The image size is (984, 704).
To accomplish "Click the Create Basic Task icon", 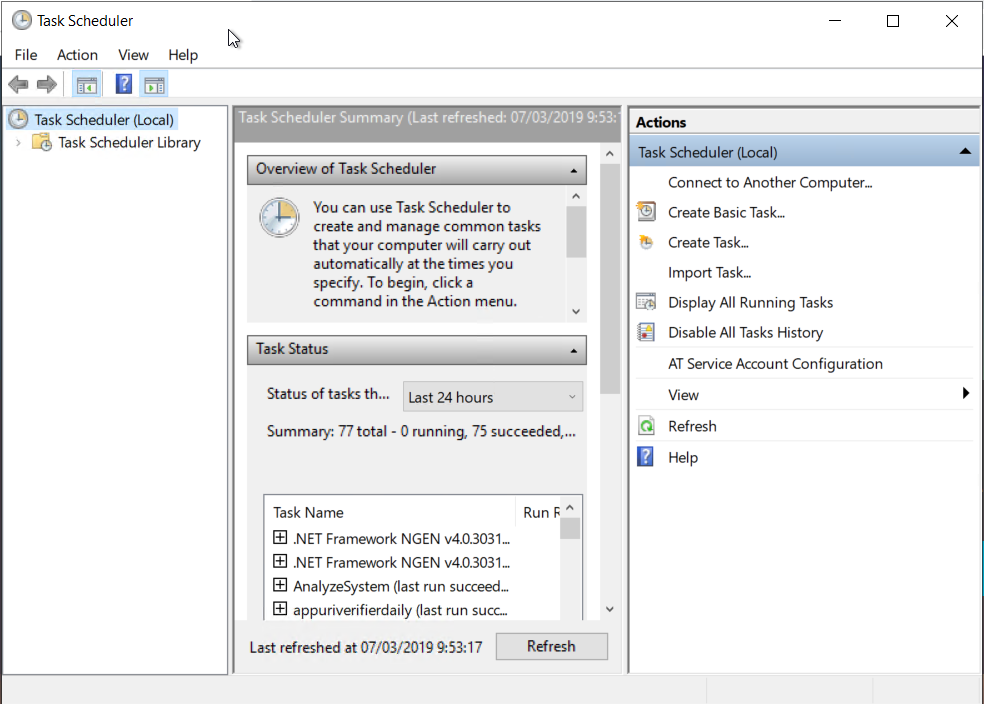I will (647, 212).
